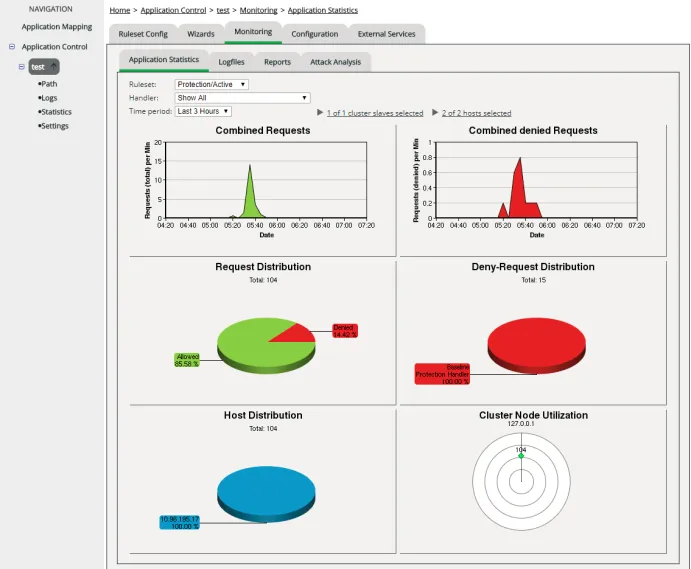Click the Cluster Node Utilization title
Viewport: 691px width, 569px height.
(533, 415)
